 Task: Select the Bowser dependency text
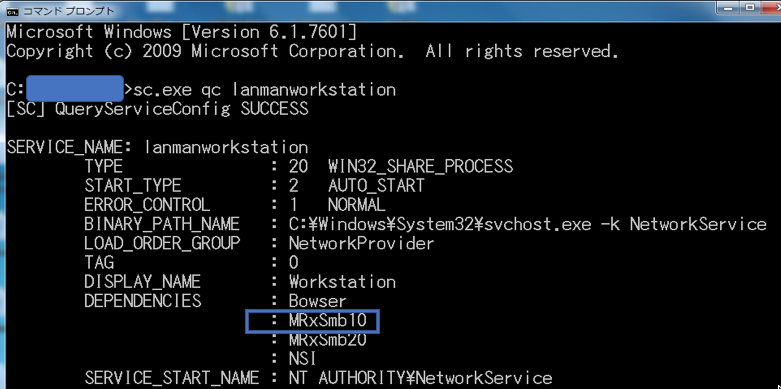coord(317,301)
